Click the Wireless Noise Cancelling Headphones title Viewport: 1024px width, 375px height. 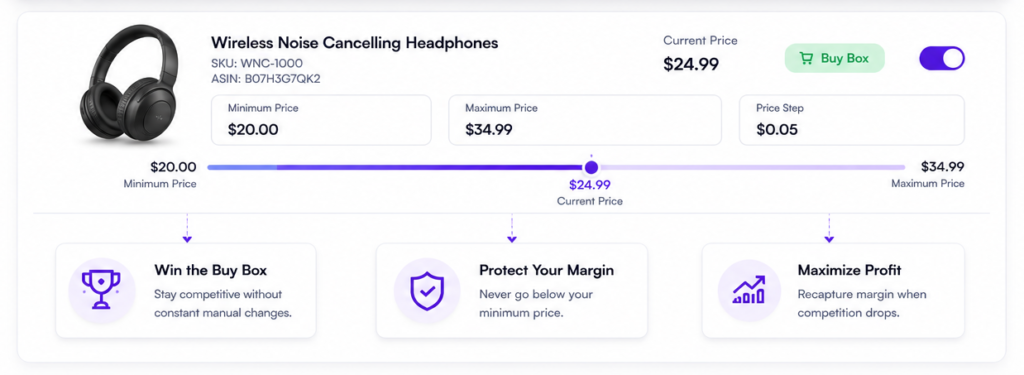[x=355, y=43]
